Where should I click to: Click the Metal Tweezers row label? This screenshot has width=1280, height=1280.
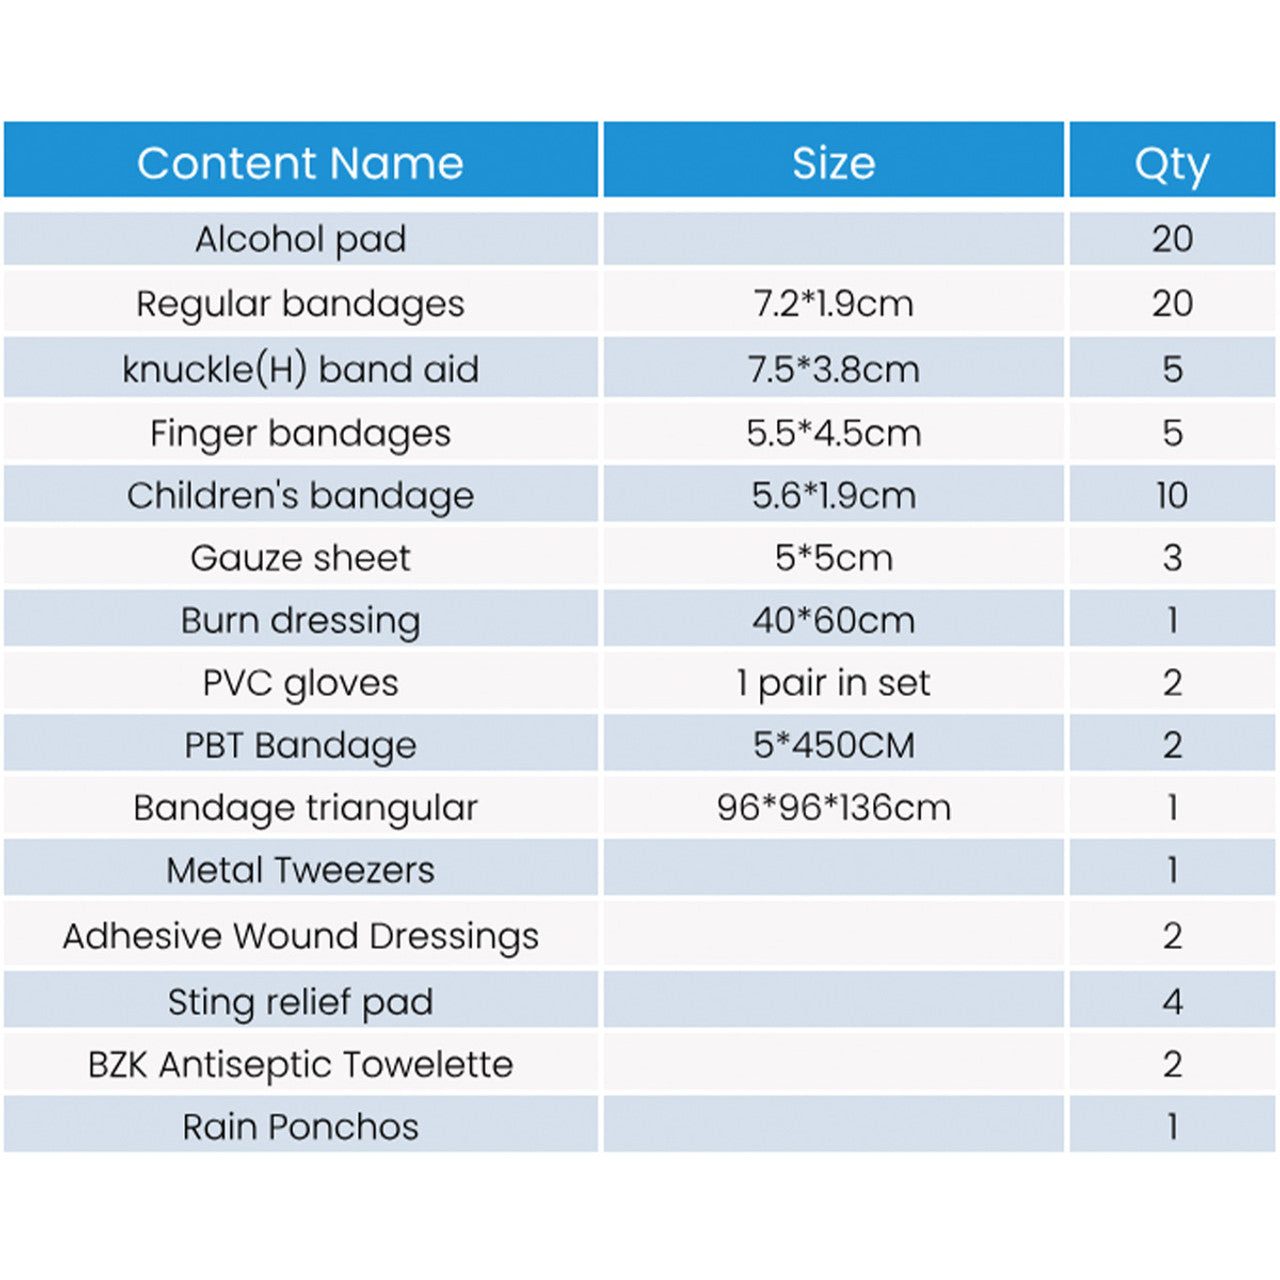pyautogui.click(x=301, y=870)
